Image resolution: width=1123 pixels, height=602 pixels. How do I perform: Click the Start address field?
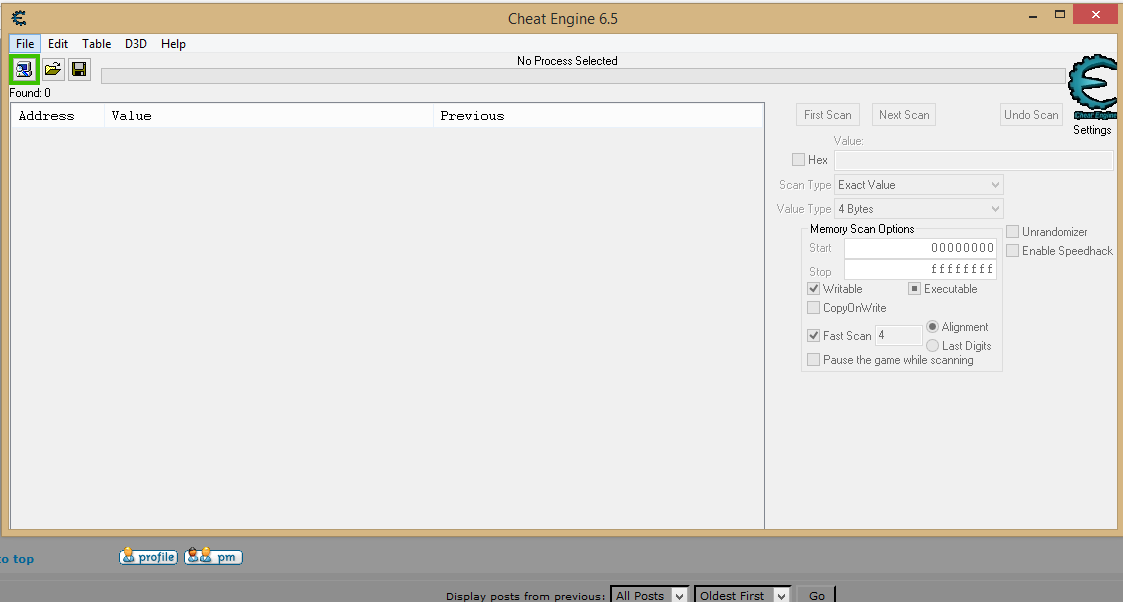click(x=920, y=248)
